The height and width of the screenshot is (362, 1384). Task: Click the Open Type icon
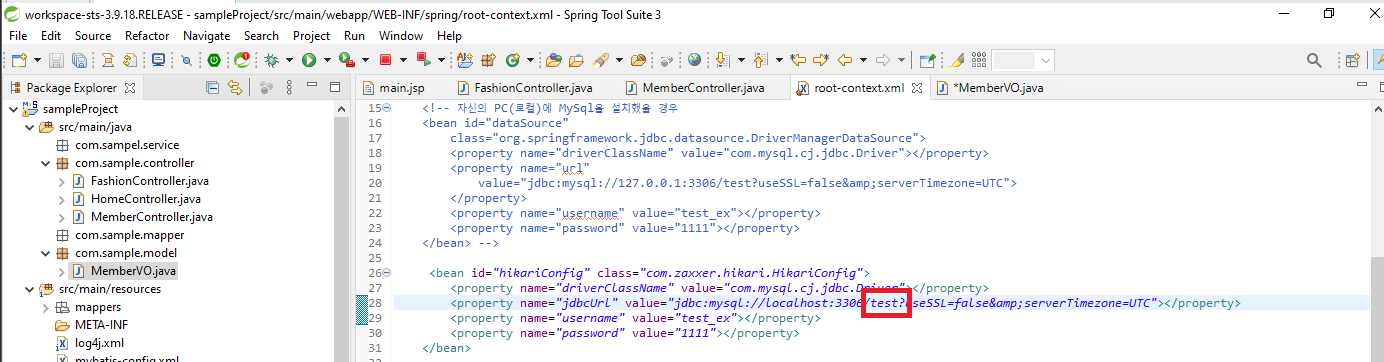553,60
